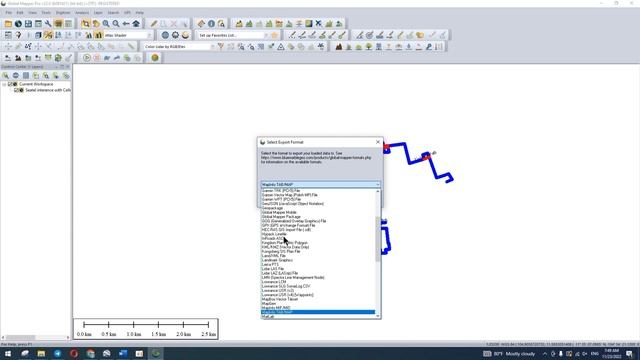640x360 pixels.
Task: Open the Atlas Shader dropdown
Action: point(149,36)
